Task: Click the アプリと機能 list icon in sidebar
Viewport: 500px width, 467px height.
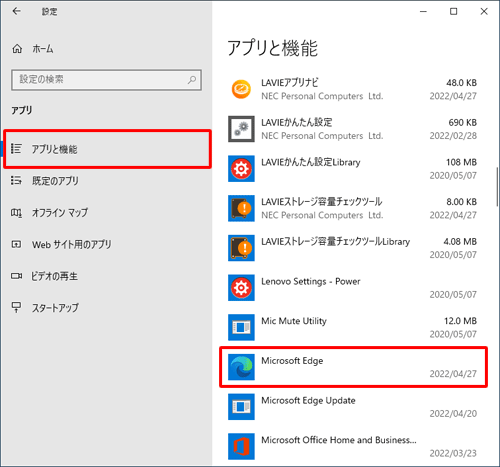Action: click(x=16, y=149)
